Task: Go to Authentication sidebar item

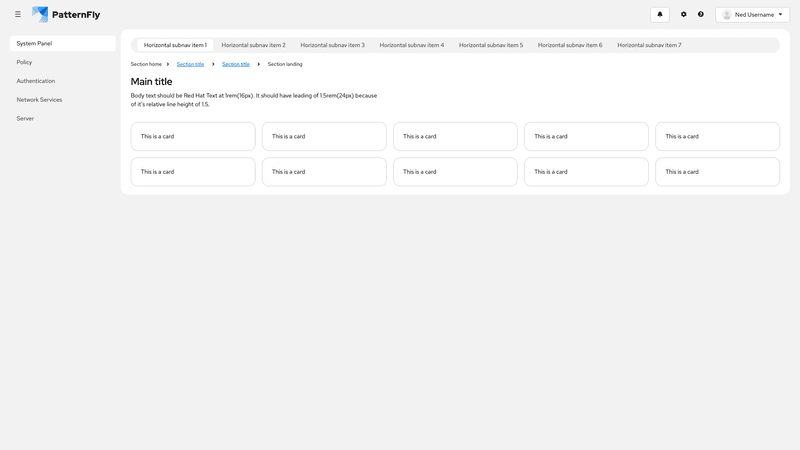Action: point(36,81)
